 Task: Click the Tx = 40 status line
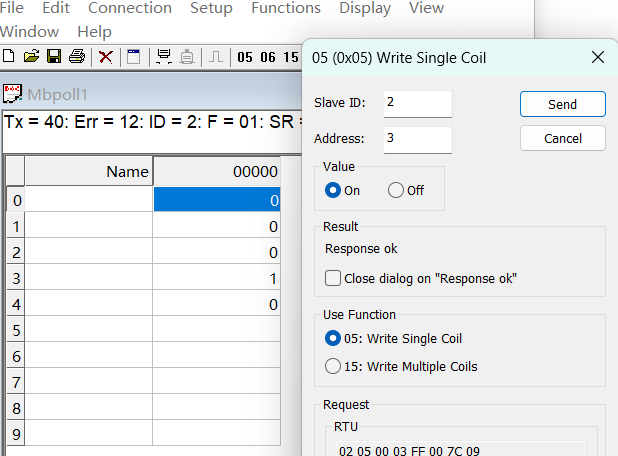(153, 122)
